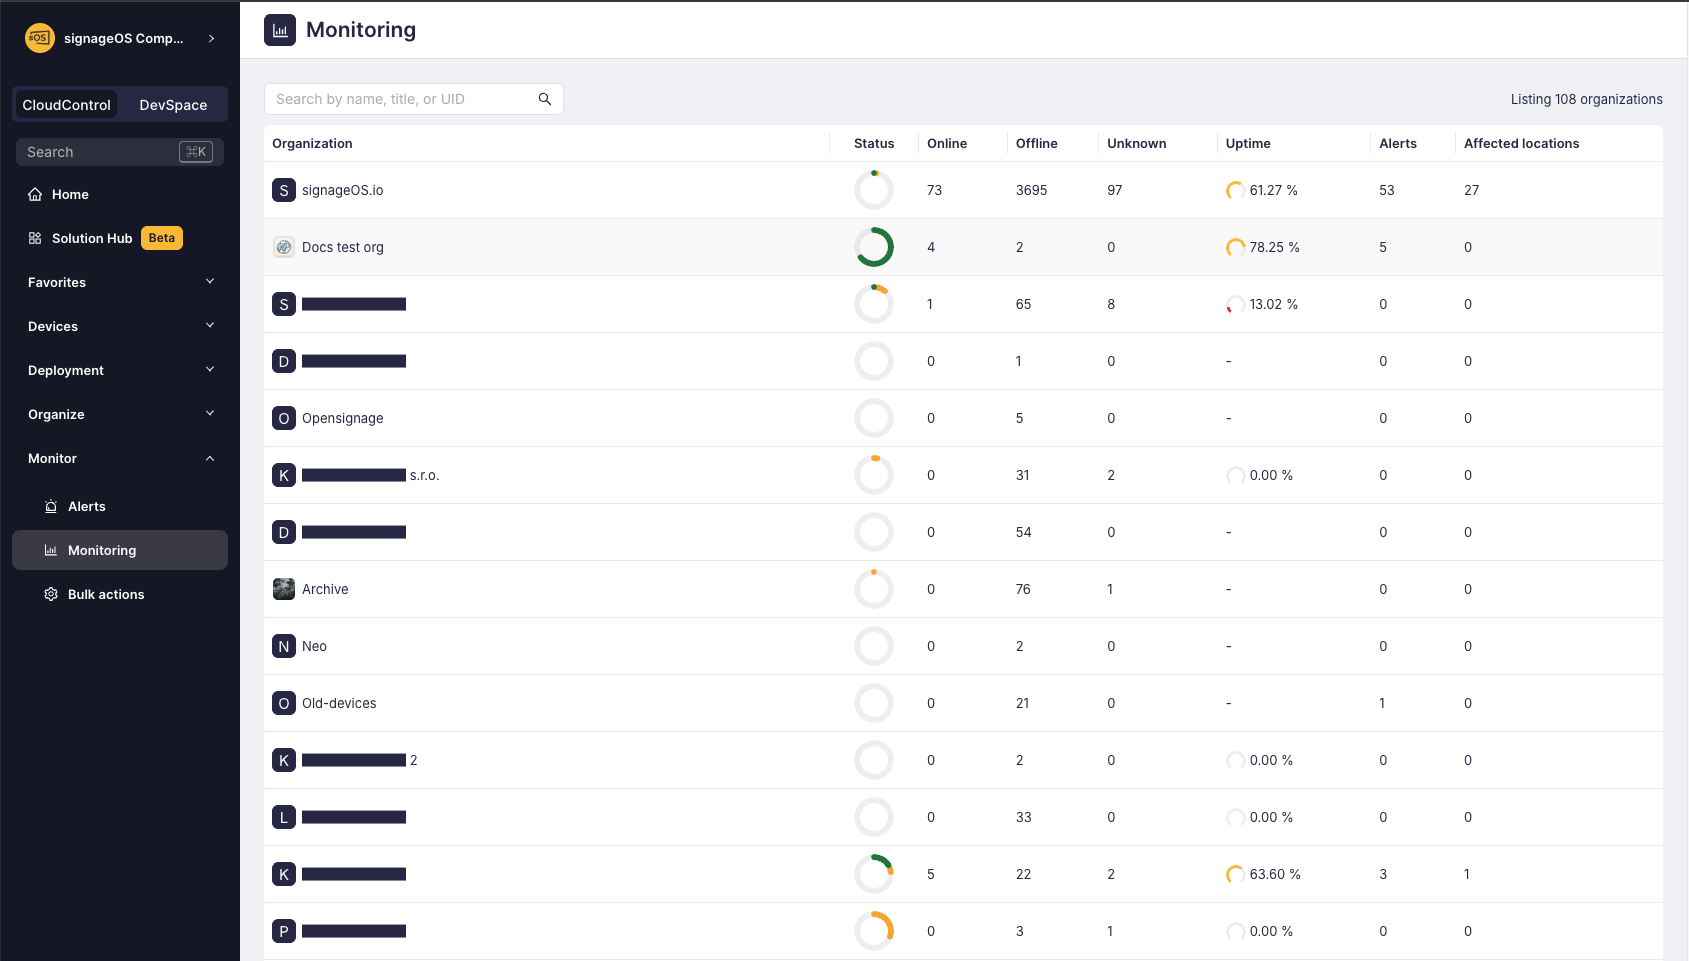Image resolution: width=1689 pixels, height=961 pixels.
Task: Click the Alerts siren icon
Action: 51,506
